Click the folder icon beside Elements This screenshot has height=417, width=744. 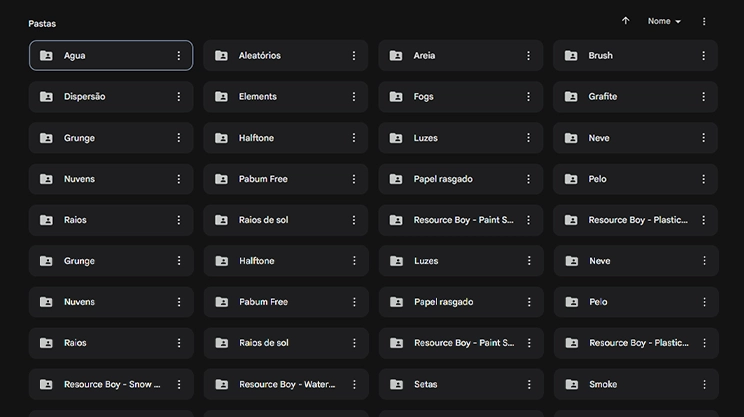[x=221, y=97]
